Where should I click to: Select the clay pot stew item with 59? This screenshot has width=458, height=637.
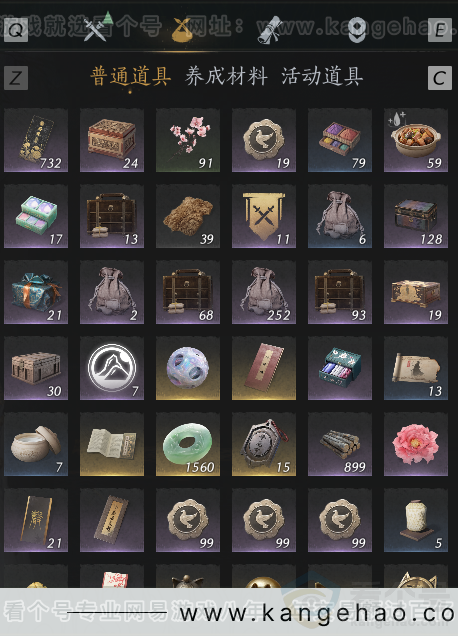tap(416, 140)
